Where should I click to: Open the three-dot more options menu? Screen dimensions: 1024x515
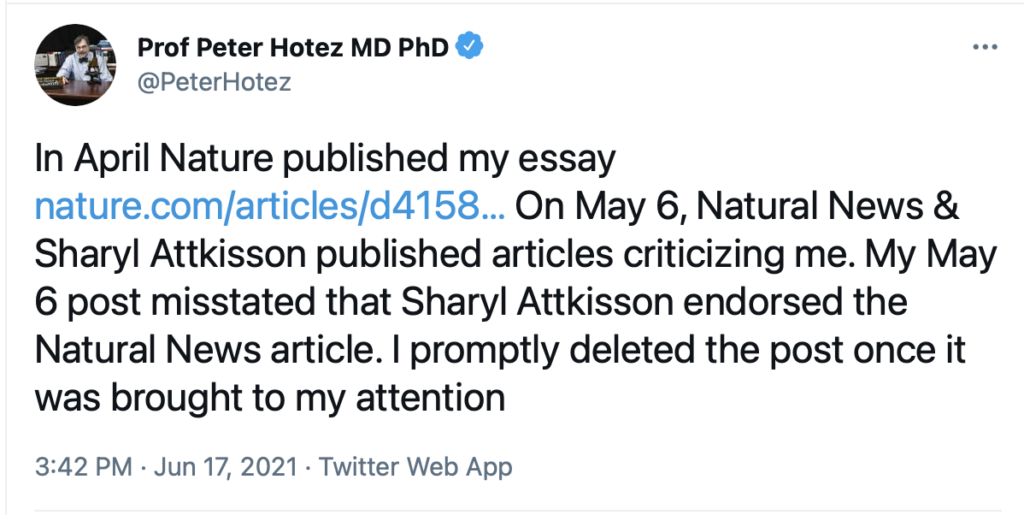(985, 48)
